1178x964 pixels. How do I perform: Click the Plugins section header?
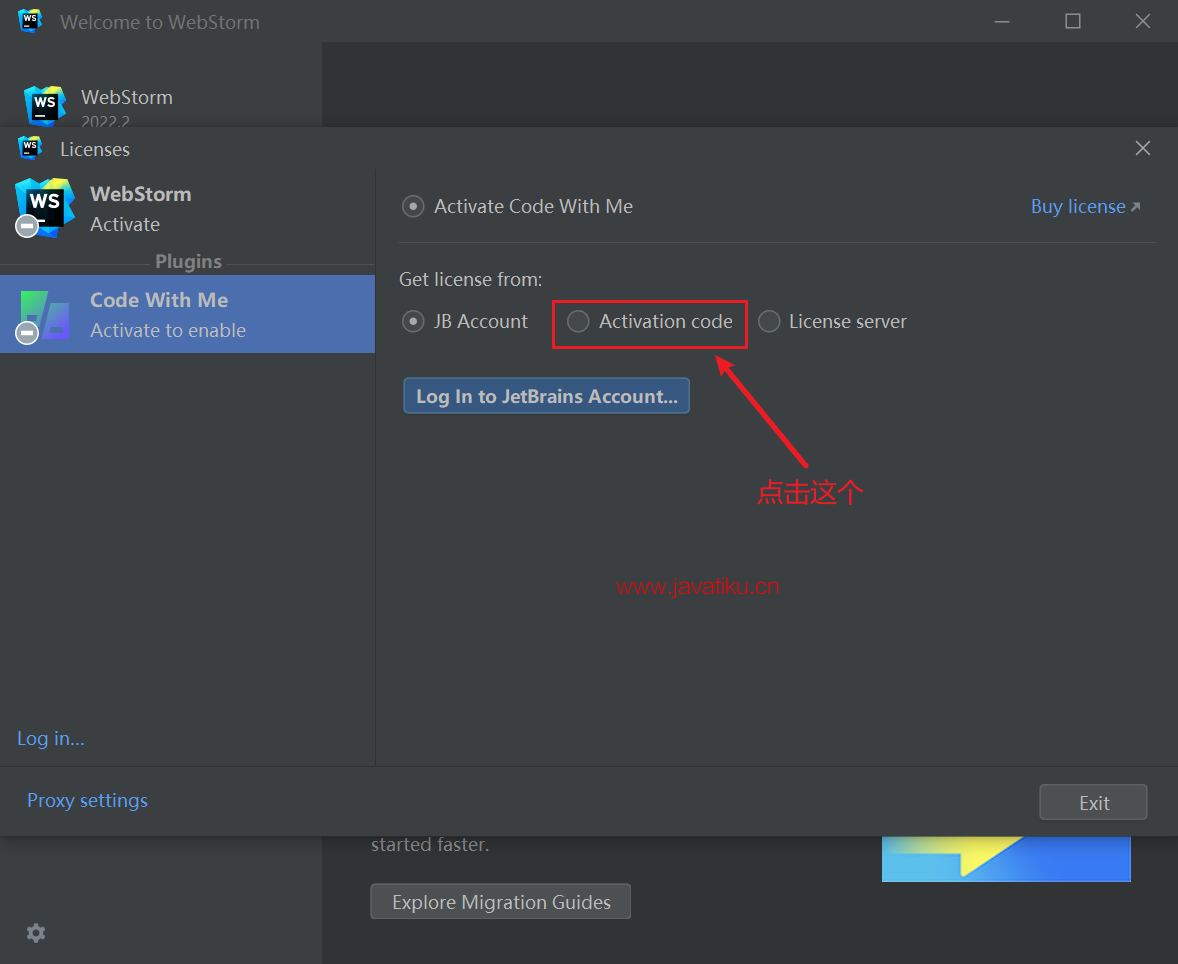point(189,261)
